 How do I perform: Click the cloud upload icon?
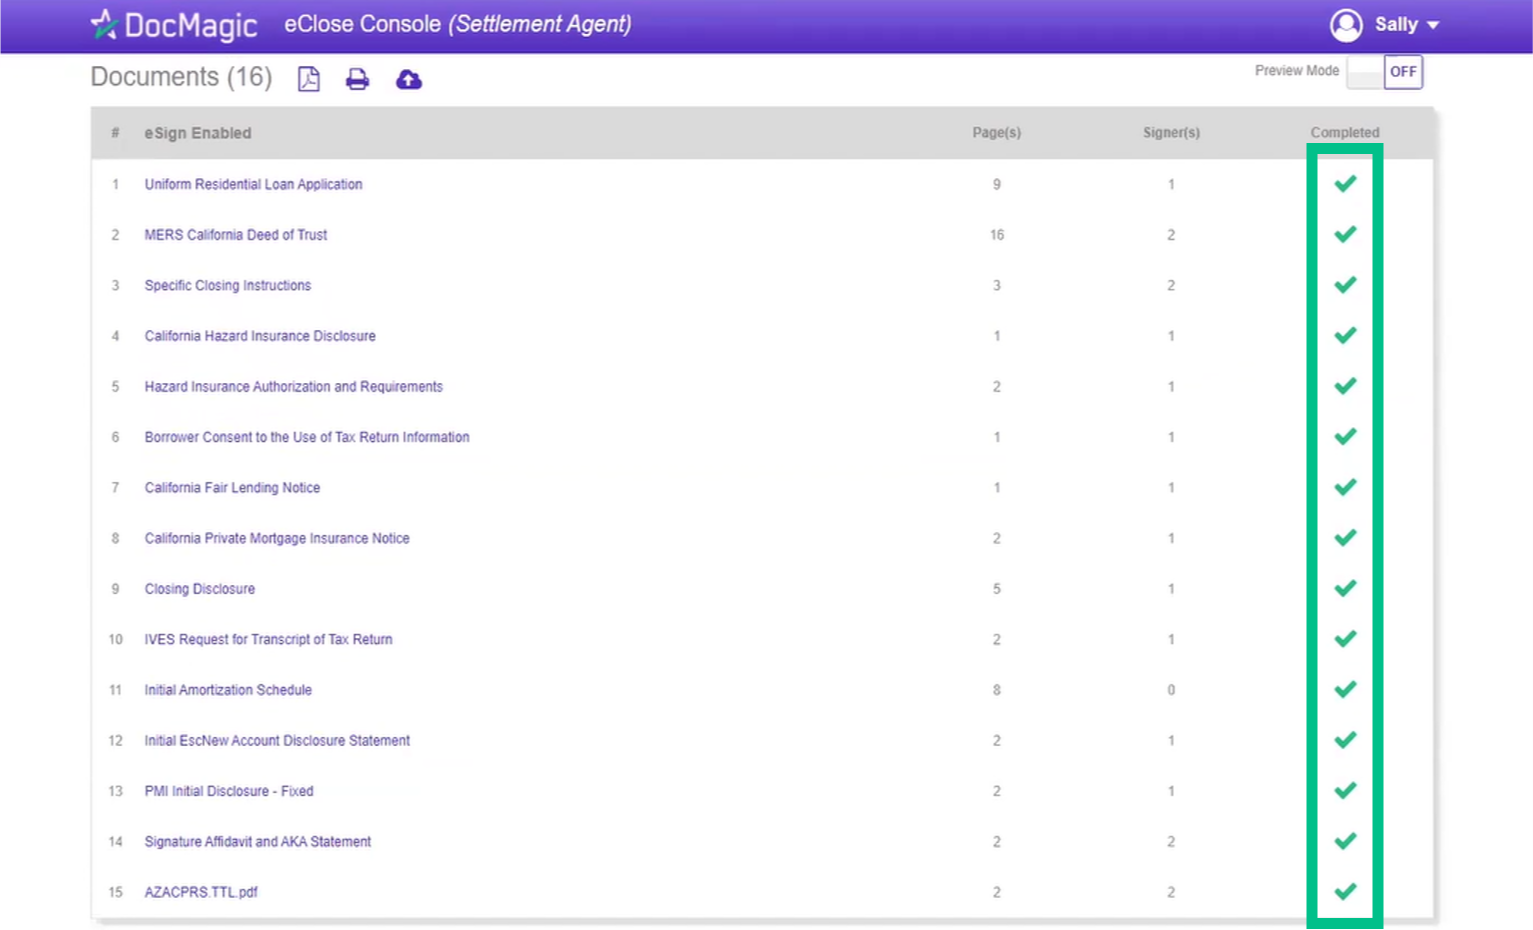[x=409, y=79]
